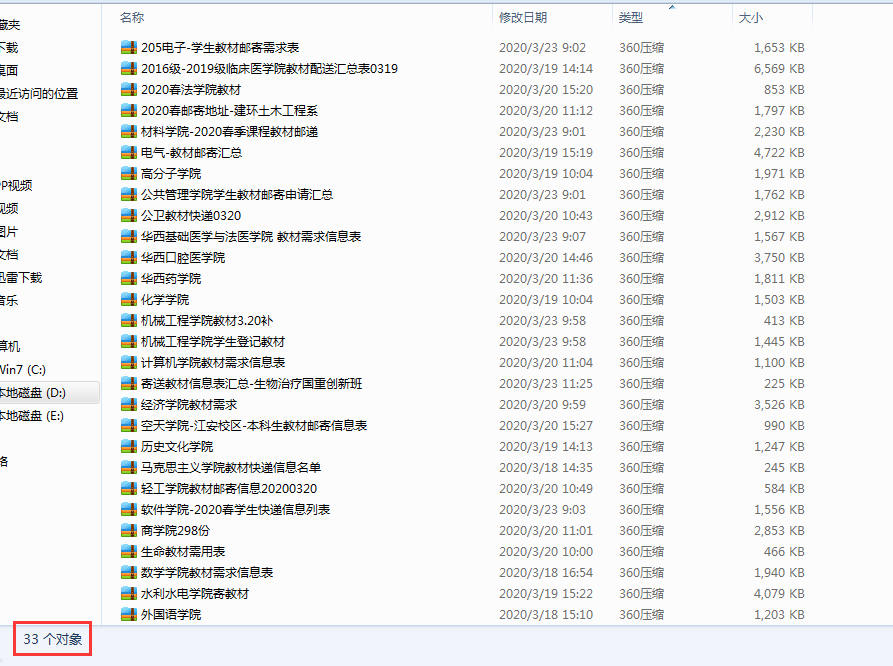Select the 华西口腔医学院 archive icon
This screenshot has height=666, width=893.
point(128,258)
